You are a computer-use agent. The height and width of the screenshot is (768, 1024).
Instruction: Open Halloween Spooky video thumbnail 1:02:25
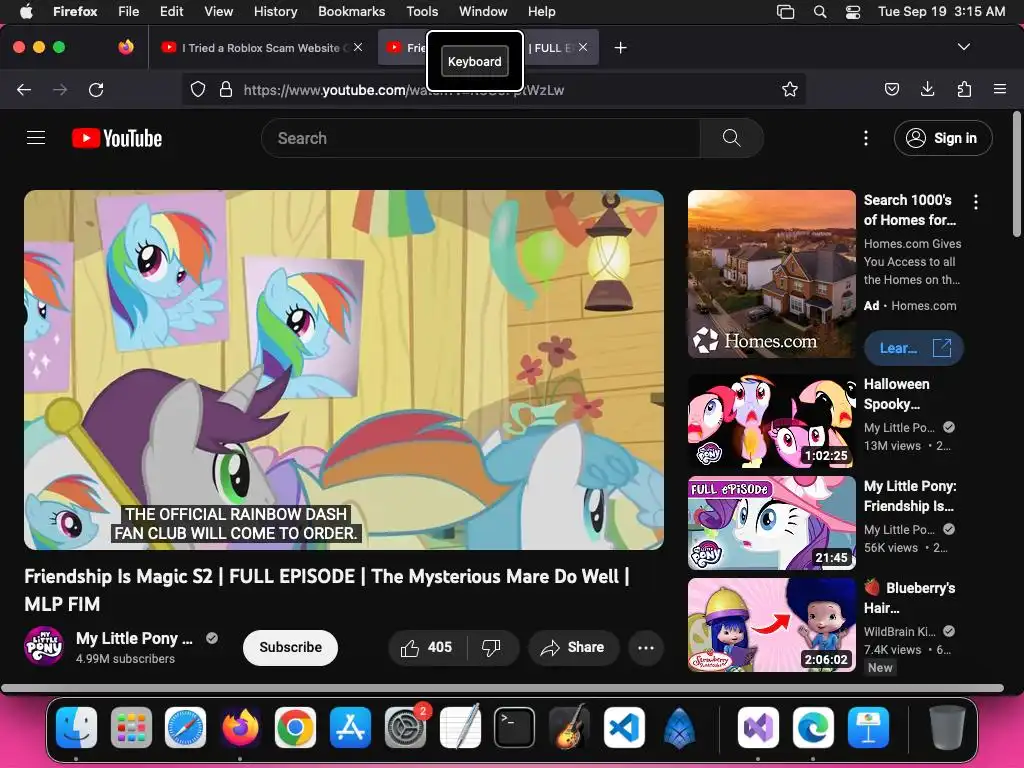pos(771,421)
